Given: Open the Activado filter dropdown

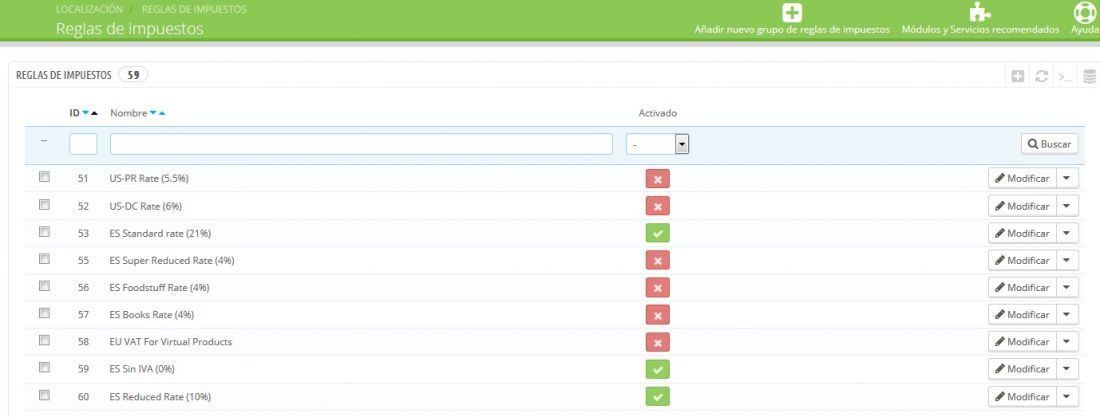Looking at the screenshot, I should (657, 144).
